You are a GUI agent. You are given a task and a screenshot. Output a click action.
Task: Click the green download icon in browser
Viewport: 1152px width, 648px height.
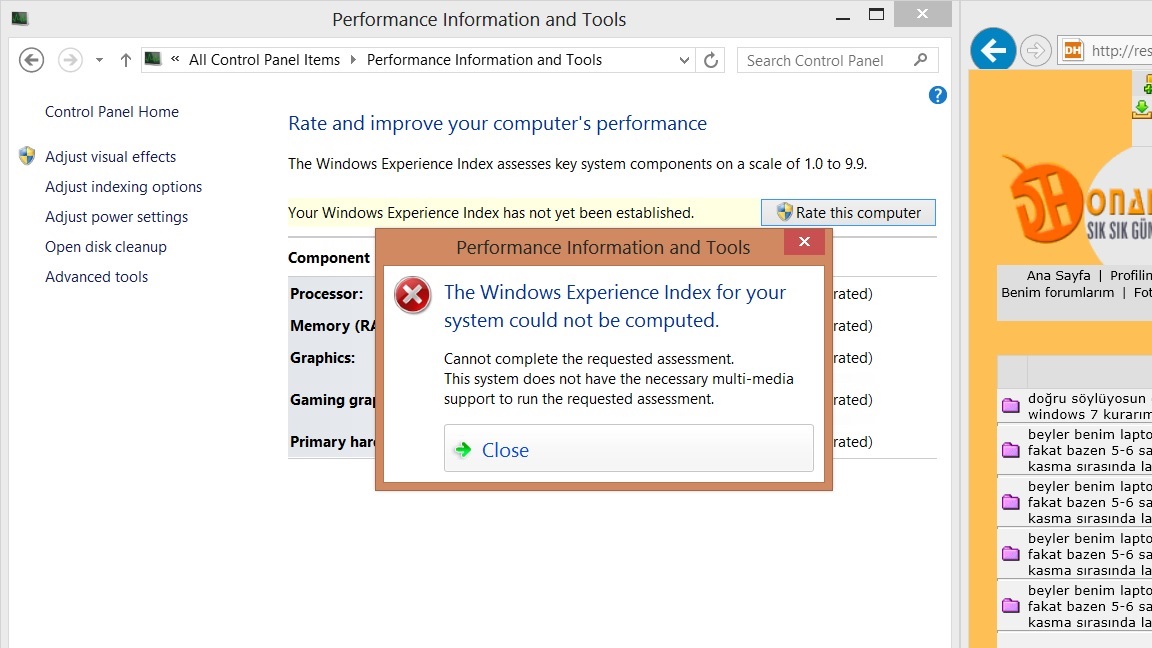click(1142, 109)
